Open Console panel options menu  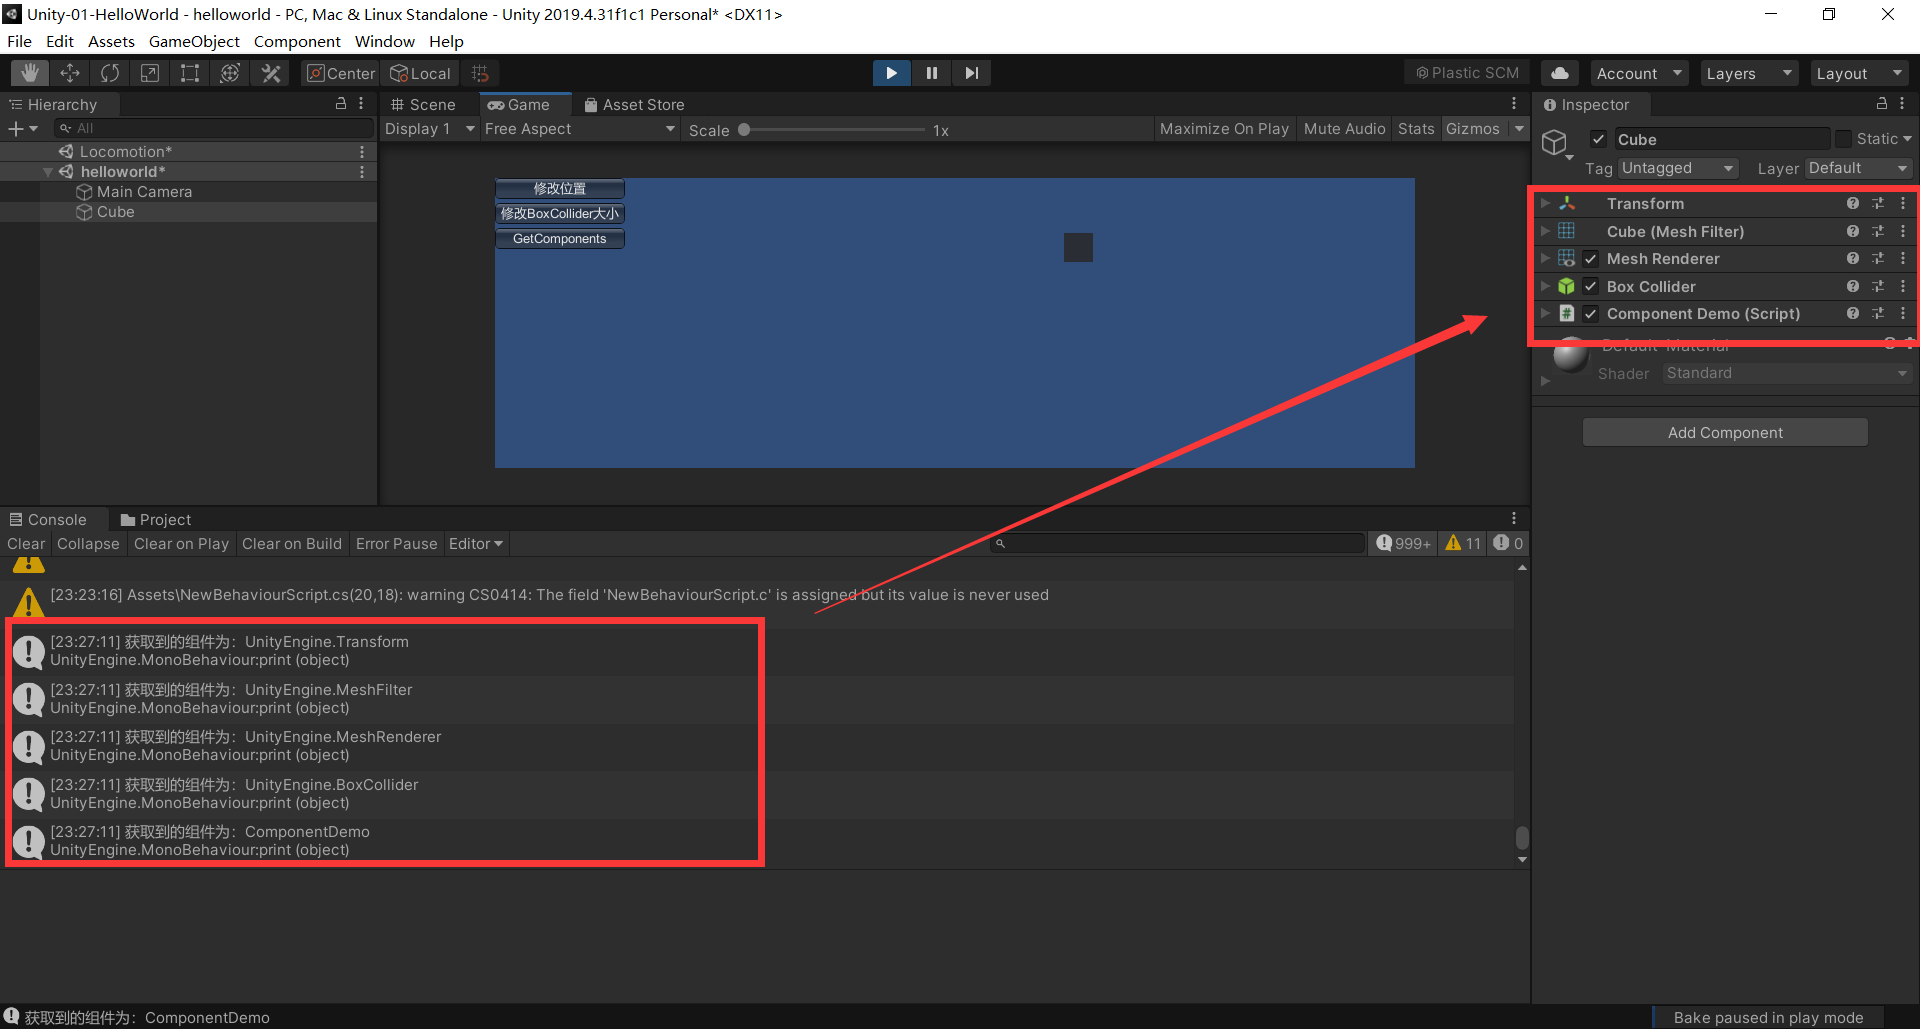[1514, 519]
